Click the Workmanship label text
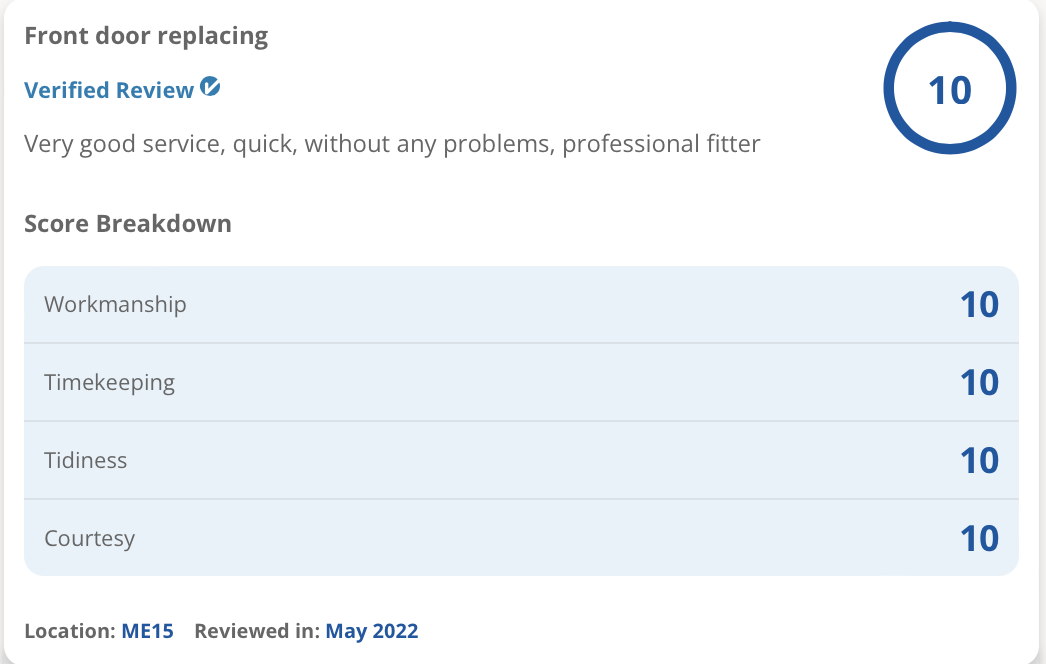1046x664 pixels. pos(115,304)
